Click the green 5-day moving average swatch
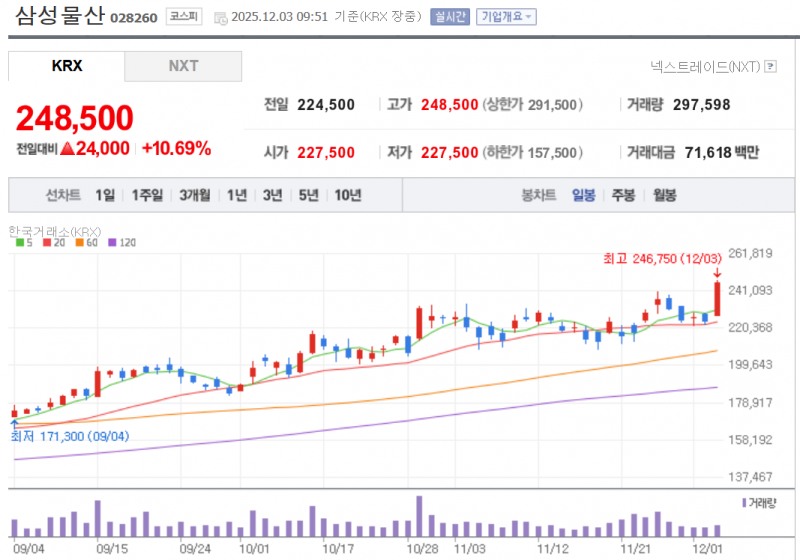 (x=20, y=243)
